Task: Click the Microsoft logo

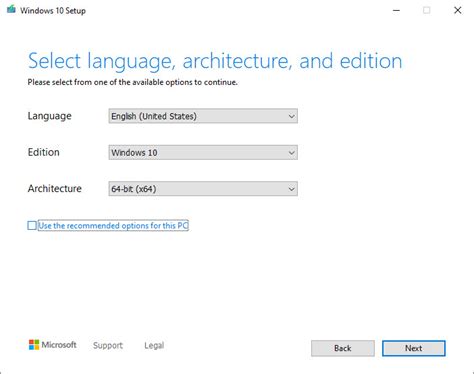Action: [53, 345]
